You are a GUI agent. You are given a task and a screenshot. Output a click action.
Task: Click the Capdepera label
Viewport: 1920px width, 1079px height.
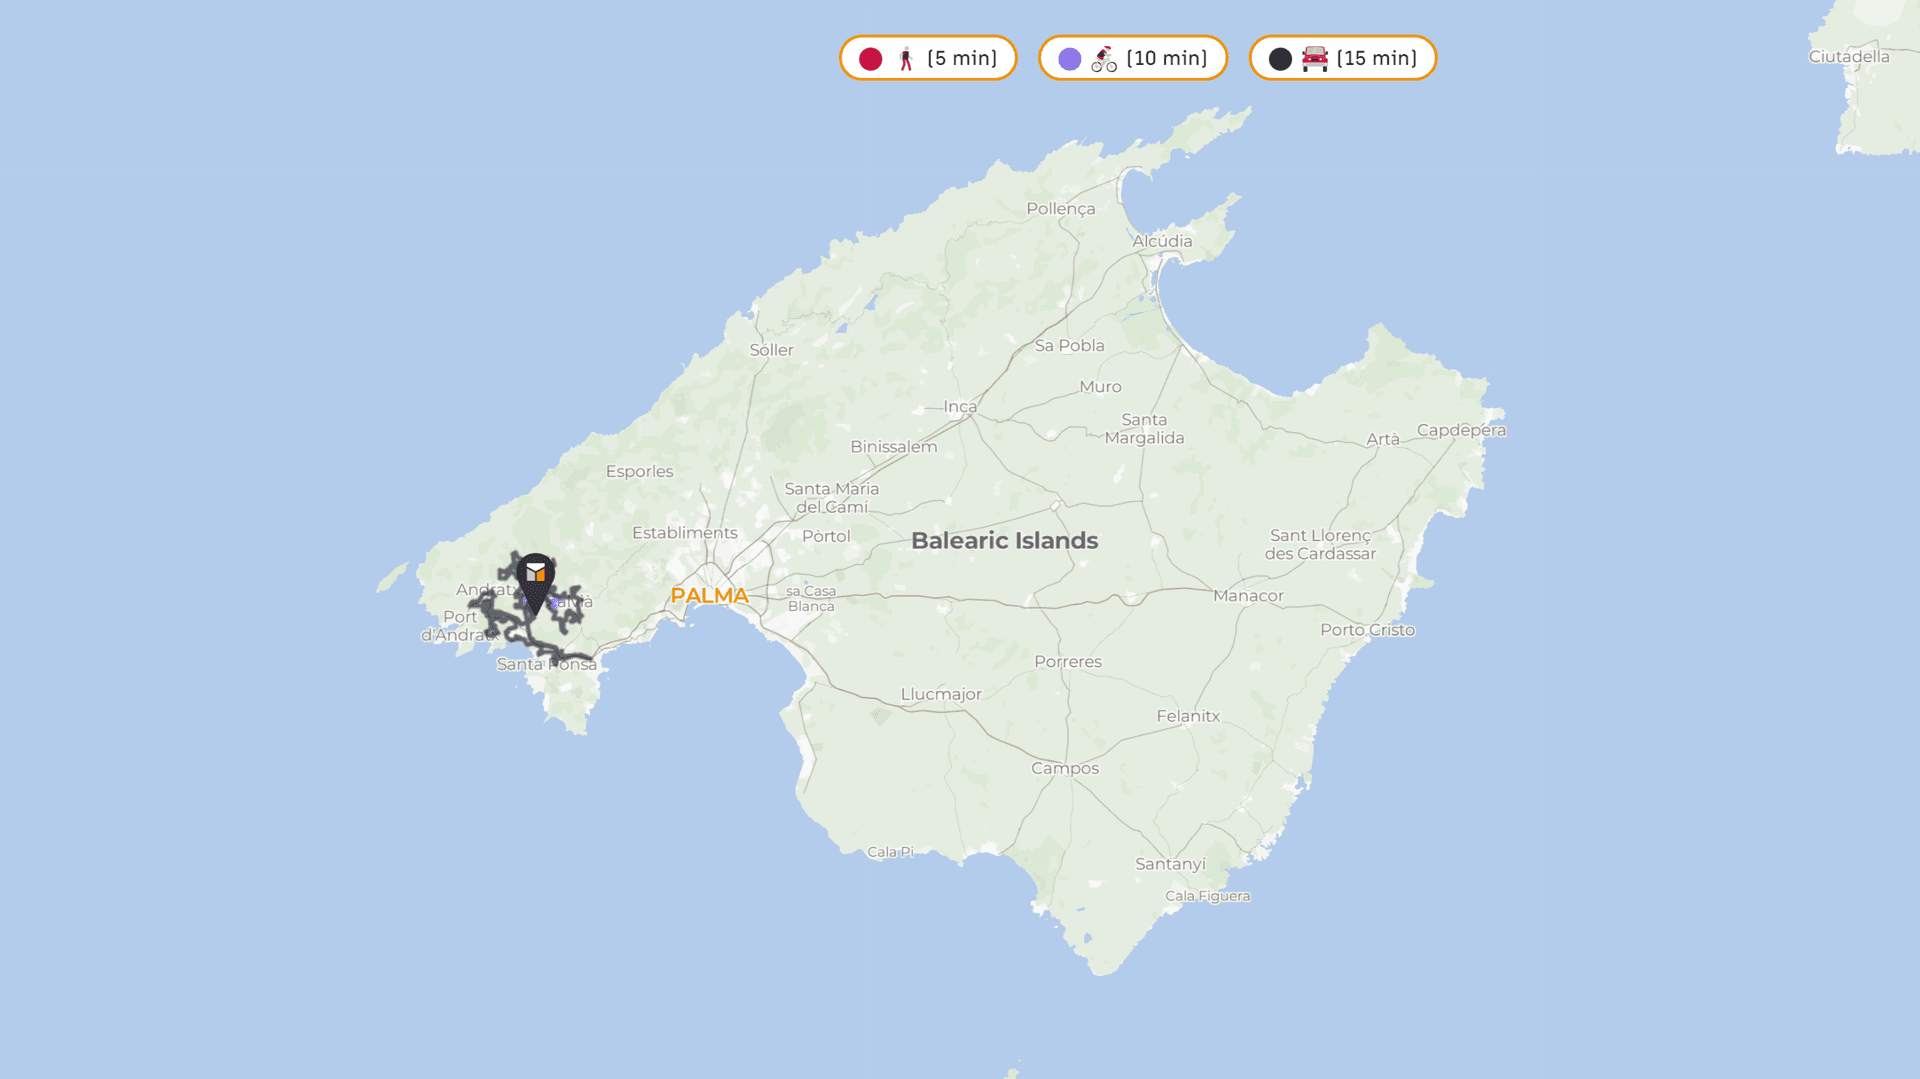coord(1461,430)
